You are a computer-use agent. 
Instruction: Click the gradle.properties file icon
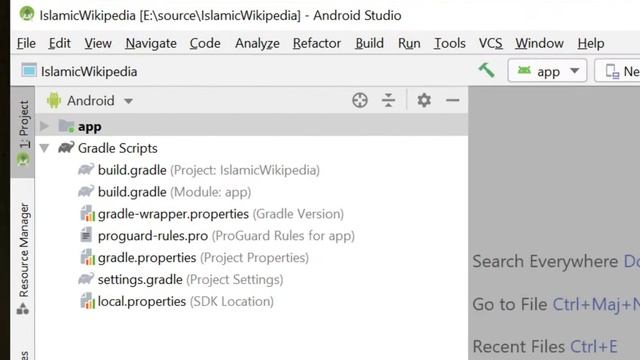[x=87, y=258]
